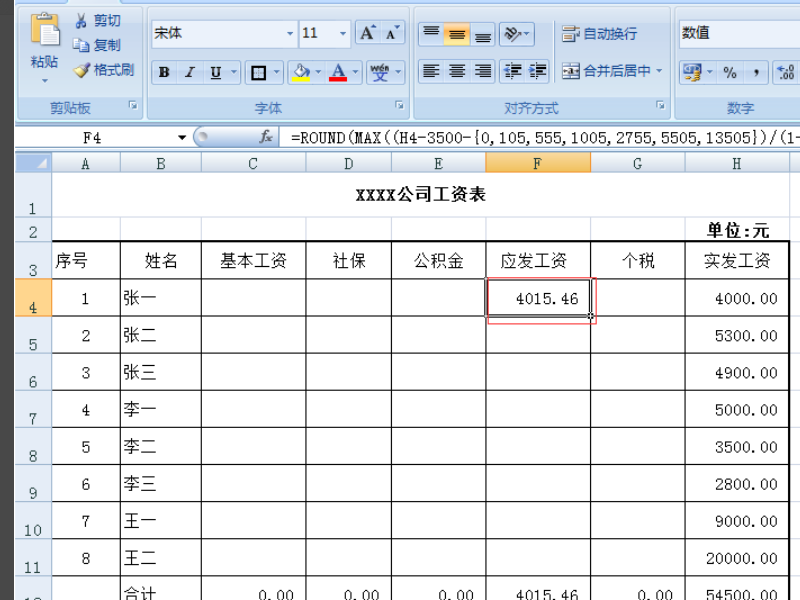Image resolution: width=800 pixels, height=600 pixels.
Task: Set middle vertical alignment
Action: (x=457, y=34)
